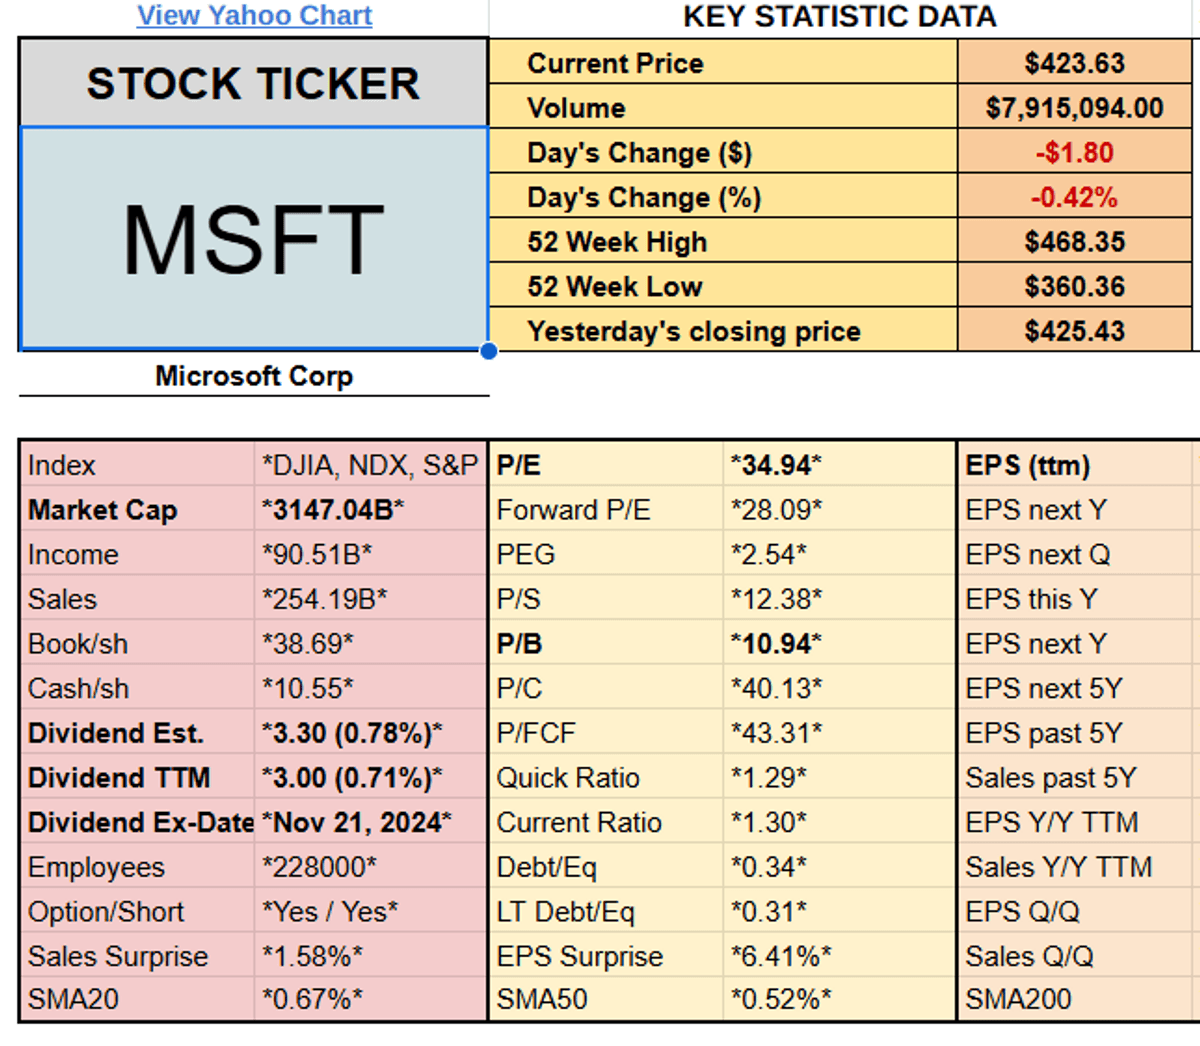Open the View Yahoo Chart link
Screen dimensions: 1200x1046
click(x=254, y=16)
